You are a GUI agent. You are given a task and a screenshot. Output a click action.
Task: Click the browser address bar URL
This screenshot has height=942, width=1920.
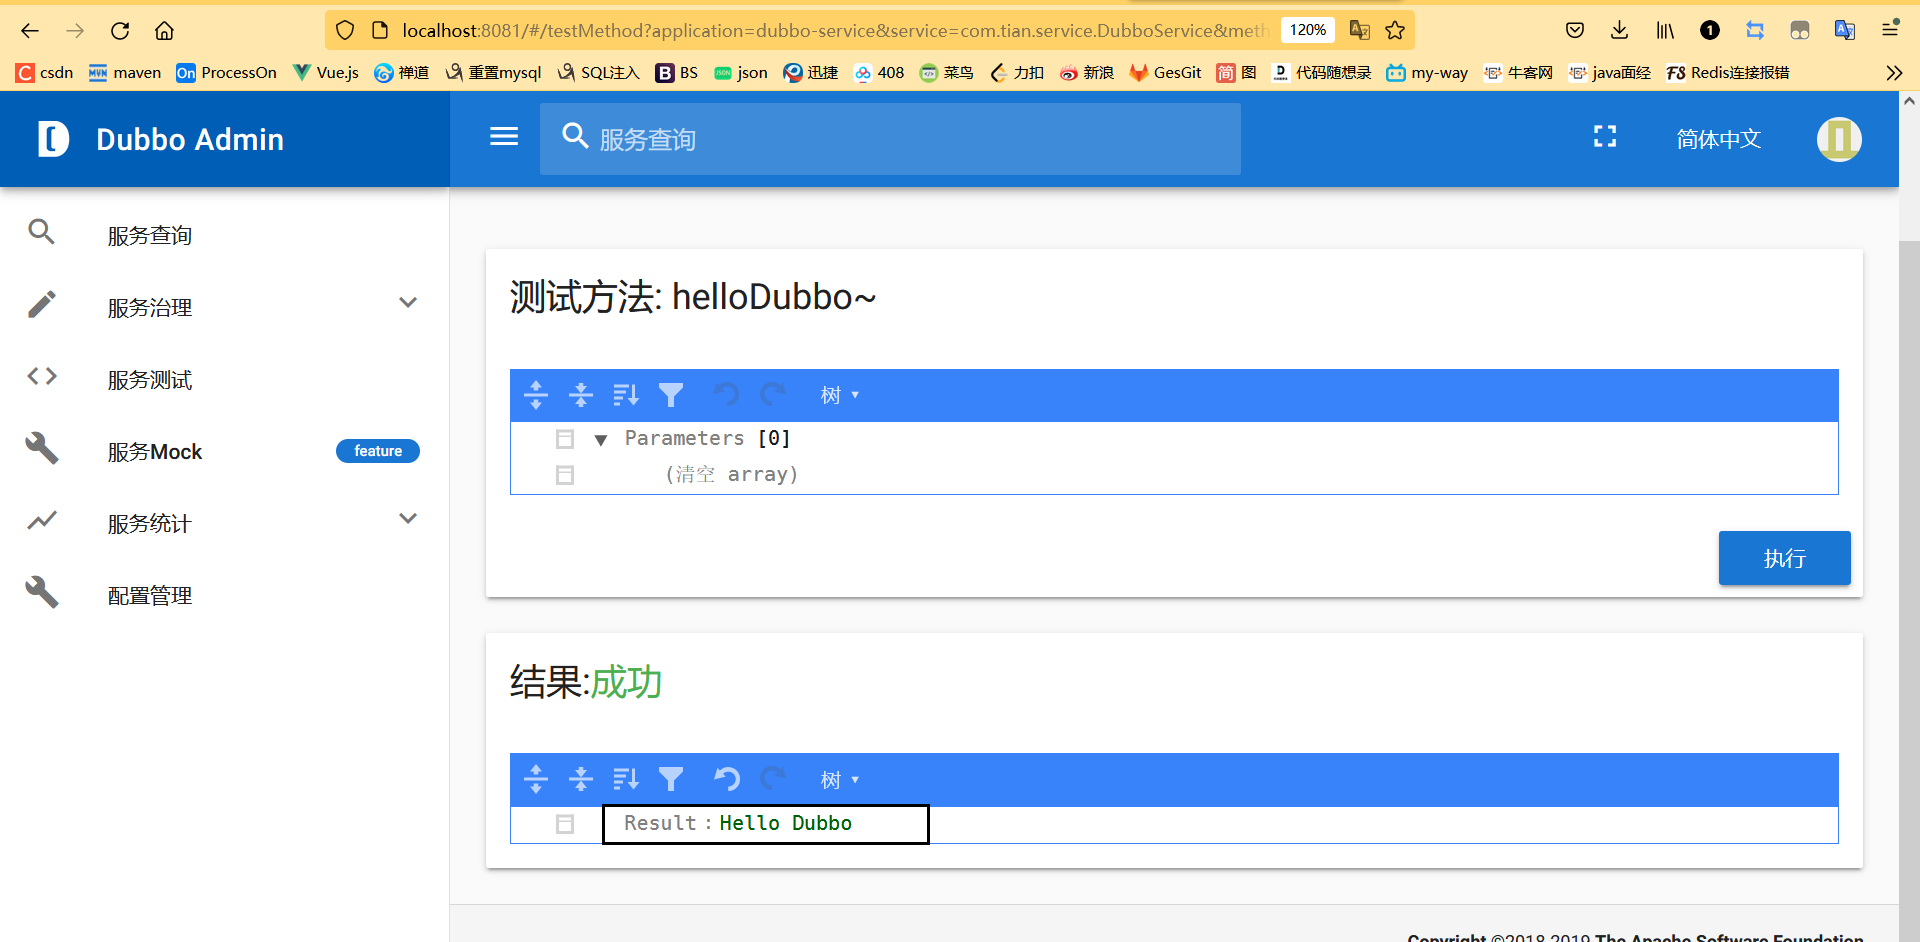pos(835,31)
